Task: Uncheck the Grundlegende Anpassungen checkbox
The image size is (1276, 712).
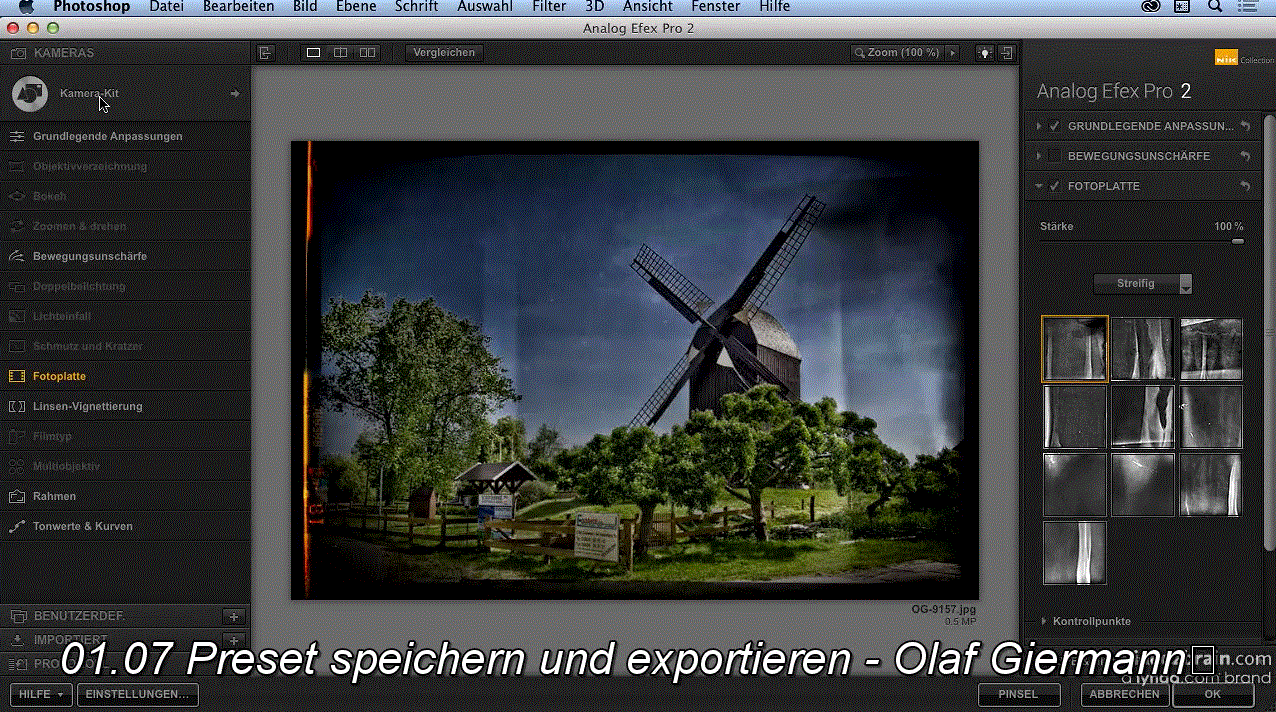Action: [x=1054, y=126]
